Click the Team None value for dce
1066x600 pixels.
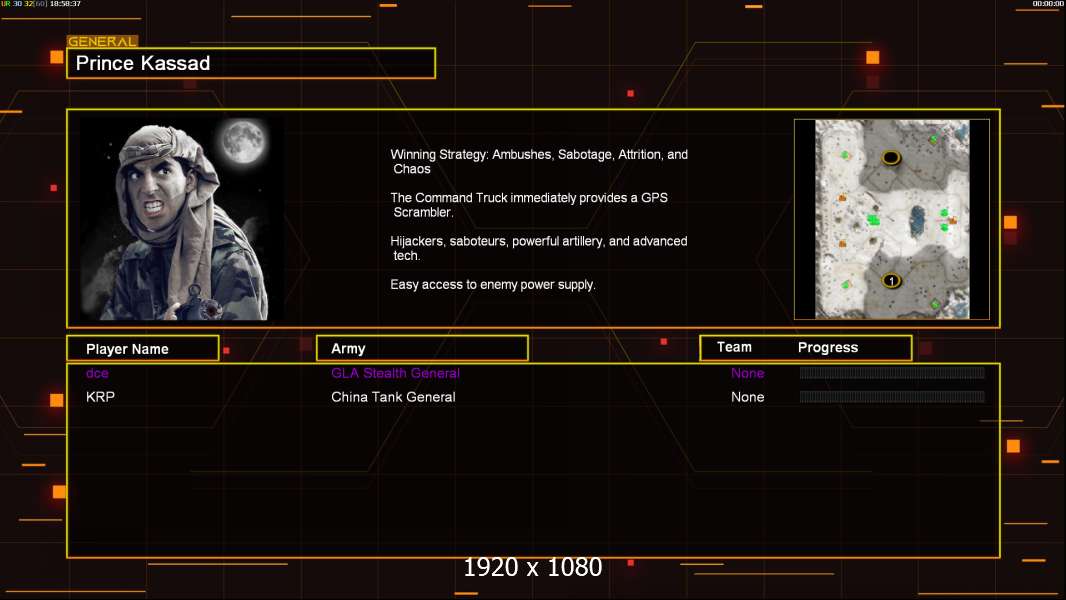click(747, 373)
